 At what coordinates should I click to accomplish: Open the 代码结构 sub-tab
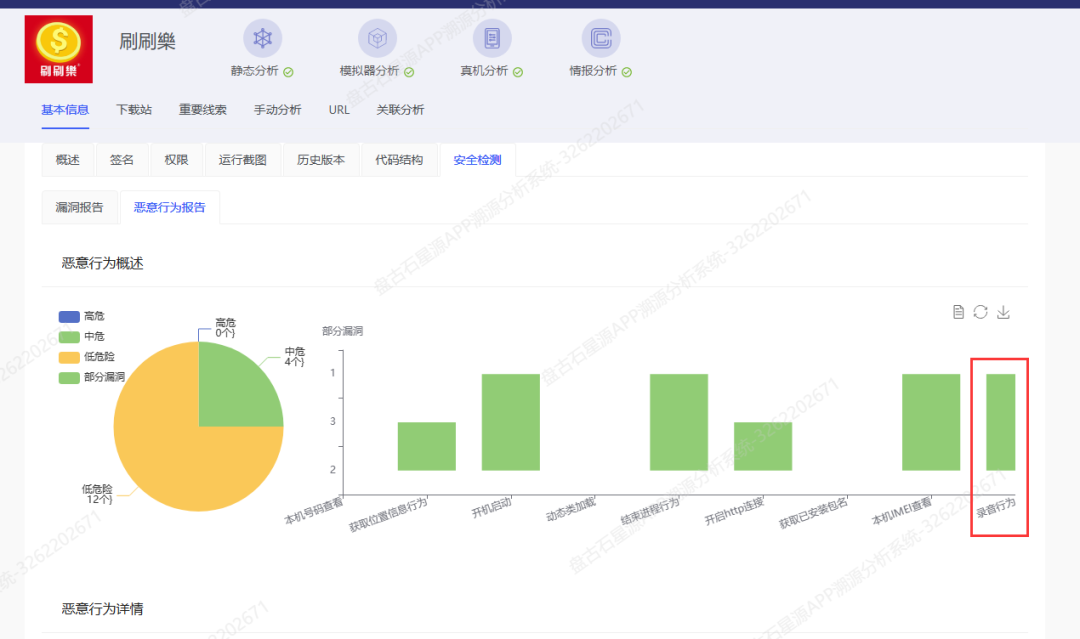point(399,160)
